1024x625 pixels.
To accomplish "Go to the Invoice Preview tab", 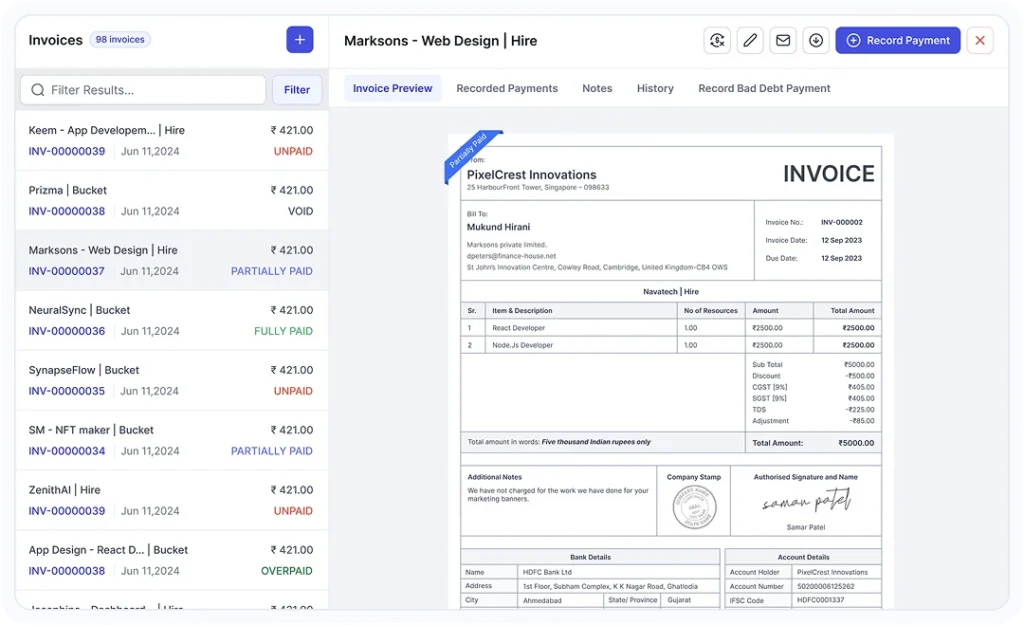I will 392,88.
